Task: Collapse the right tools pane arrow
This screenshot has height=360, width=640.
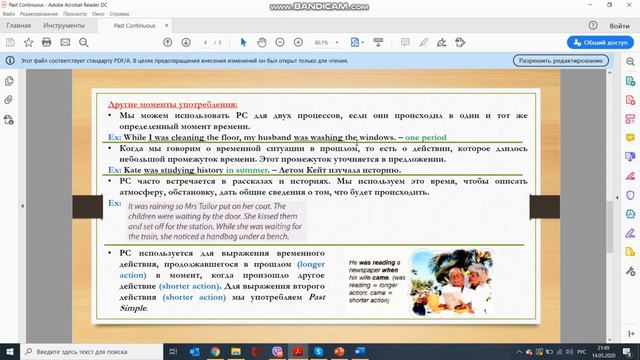Action: (x=617, y=198)
